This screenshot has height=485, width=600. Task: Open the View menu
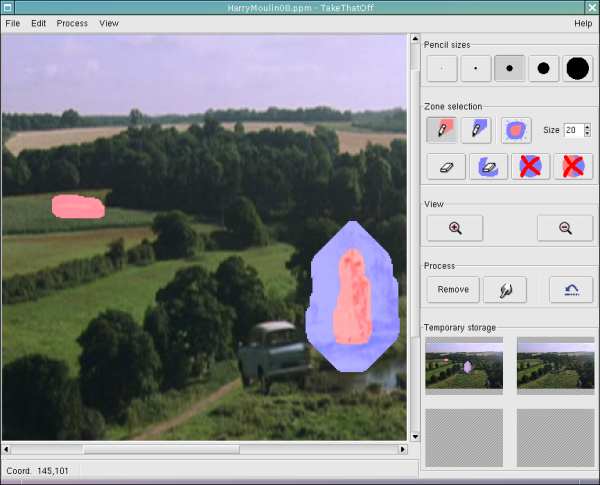[x=109, y=23]
